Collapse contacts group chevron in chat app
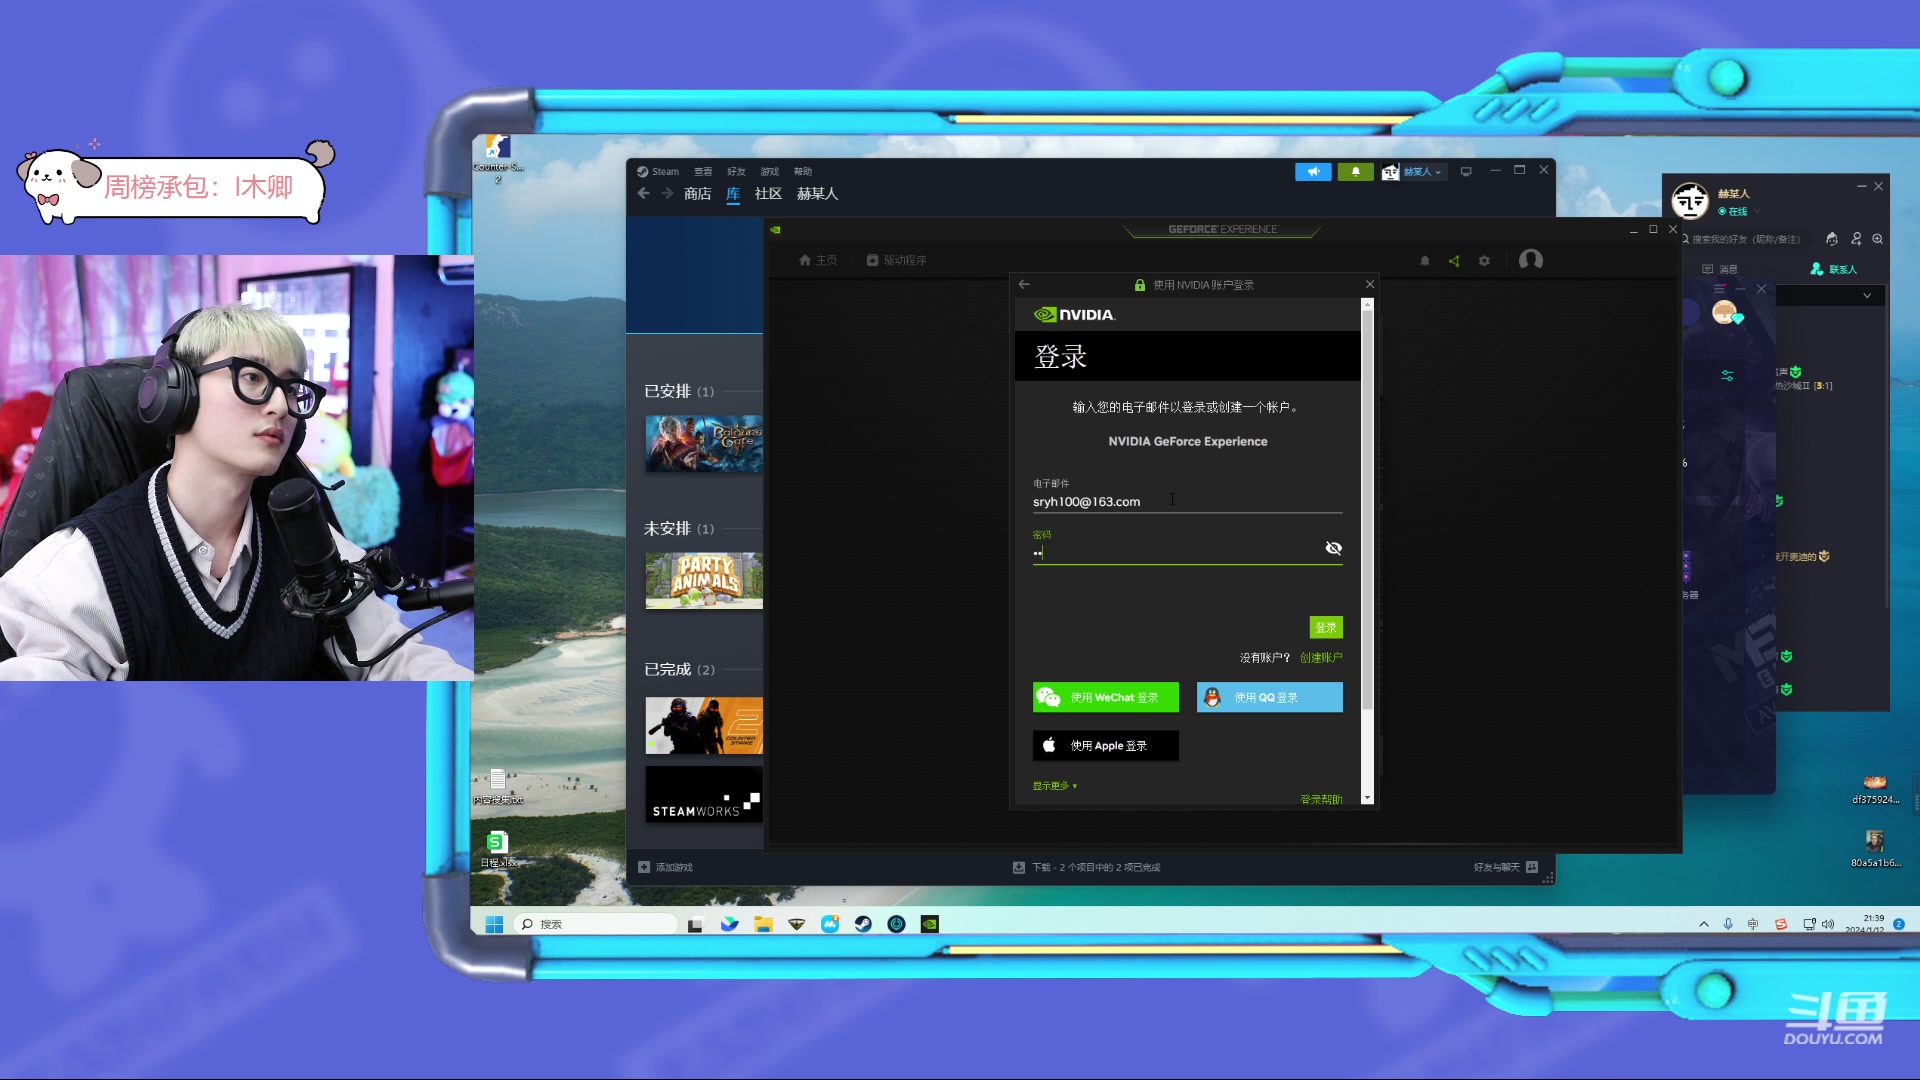Image resolution: width=1920 pixels, height=1080 pixels. [1866, 296]
